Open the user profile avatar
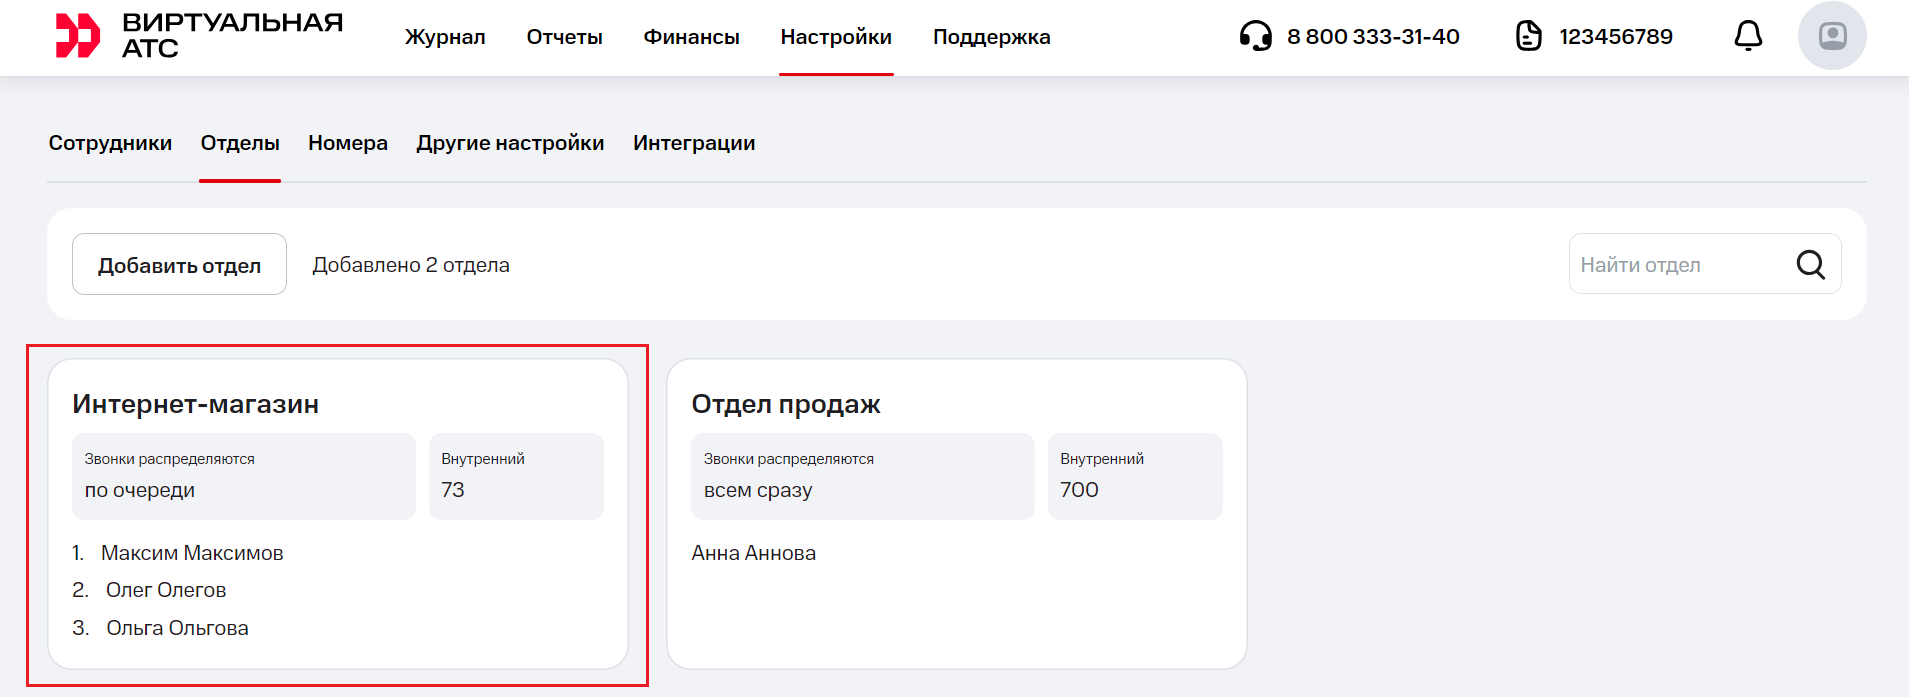 click(x=1831, y=36)
